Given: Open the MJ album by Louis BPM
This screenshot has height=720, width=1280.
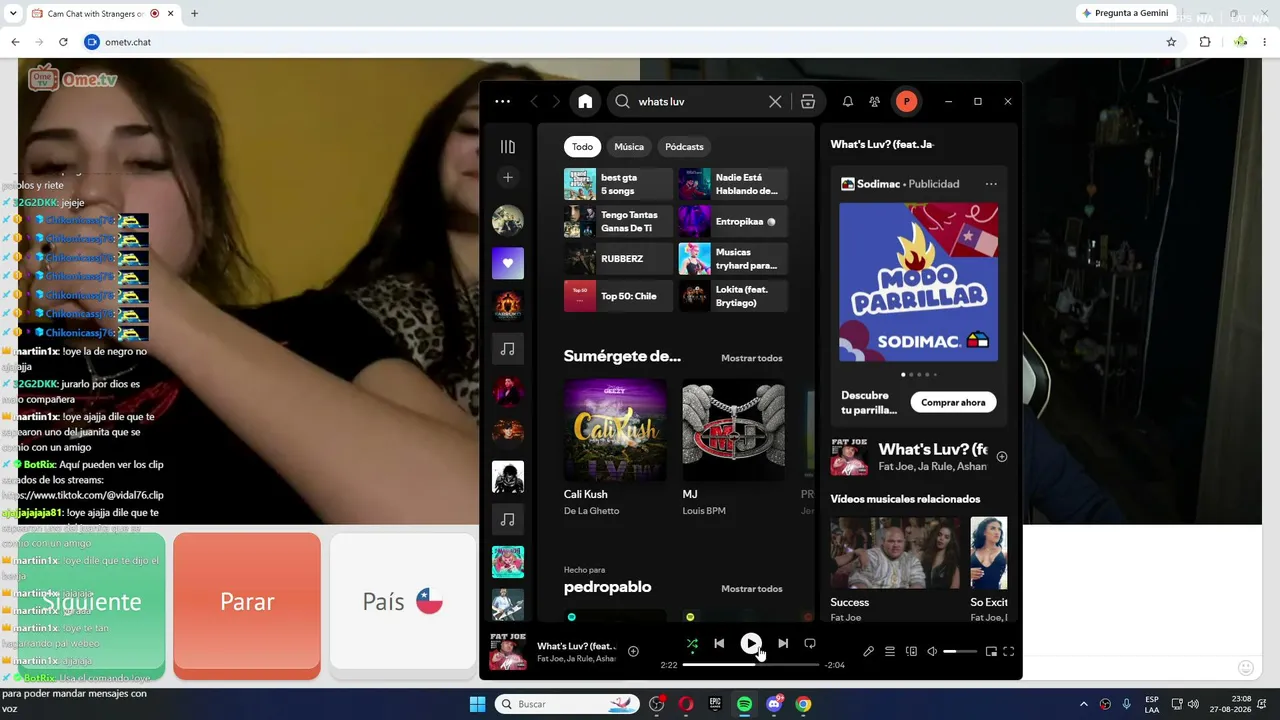Looking at the screenshot, I should [x=733, y=448].
